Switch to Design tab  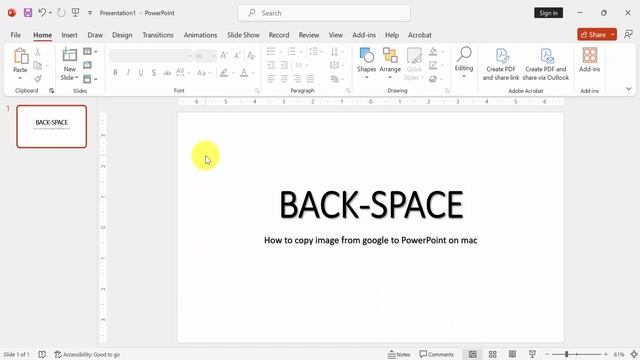(122, 35)
